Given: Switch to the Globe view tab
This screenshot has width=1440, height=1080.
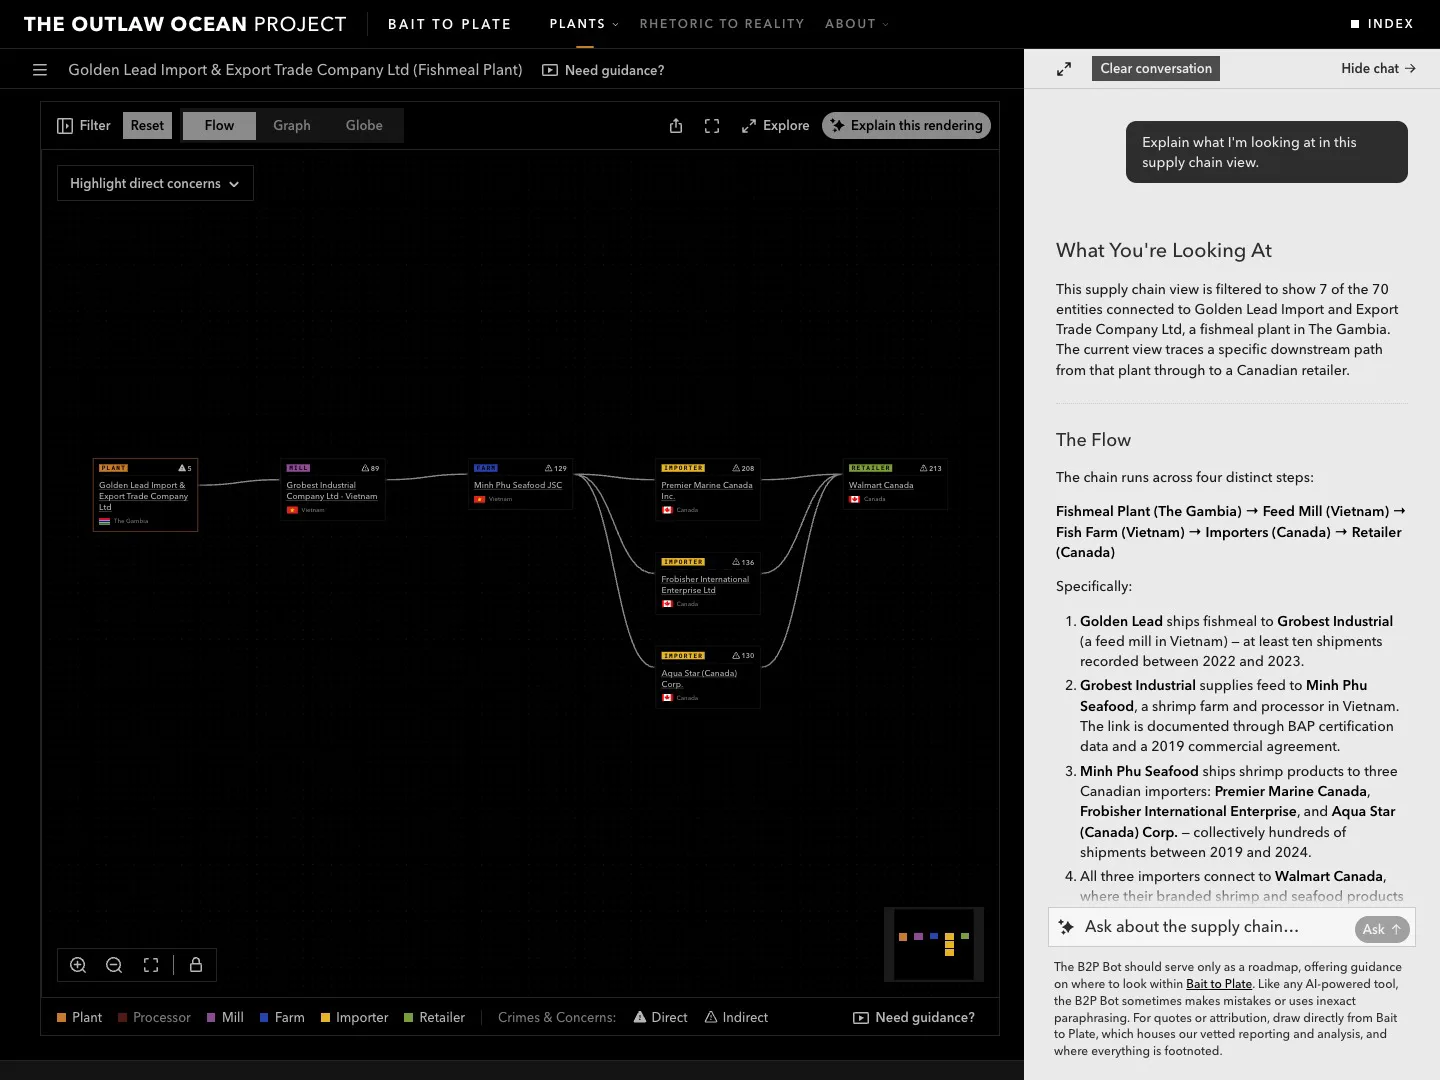Looking at the screenshot, I should pos(364,126).
